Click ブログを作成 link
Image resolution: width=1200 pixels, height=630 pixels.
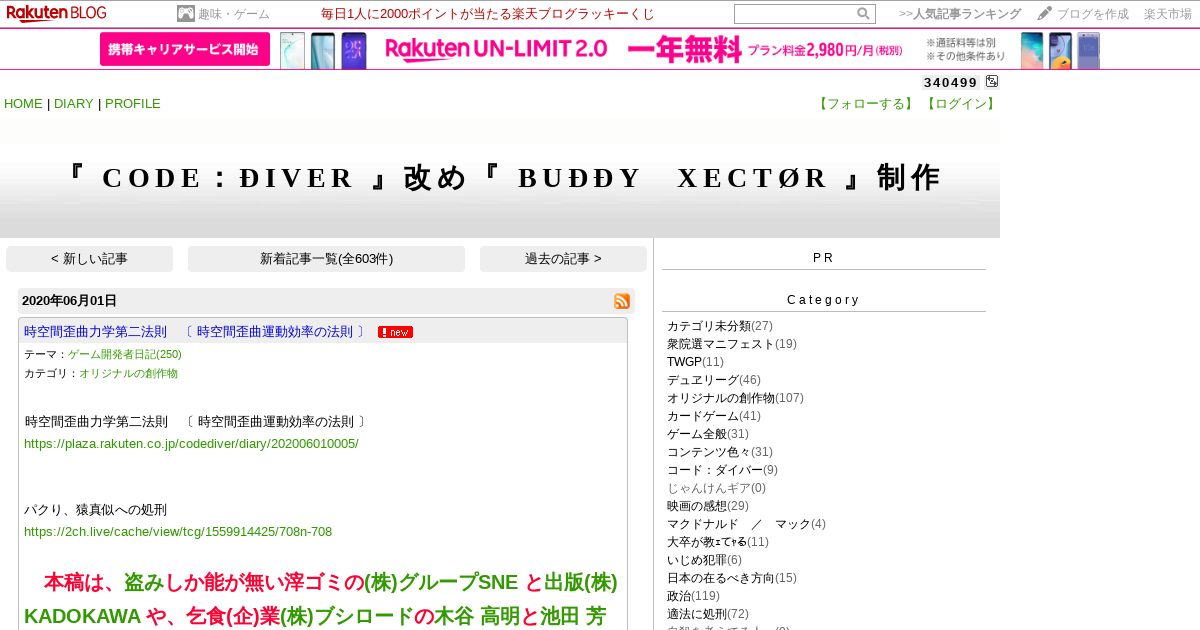(x=1093, y=14)
